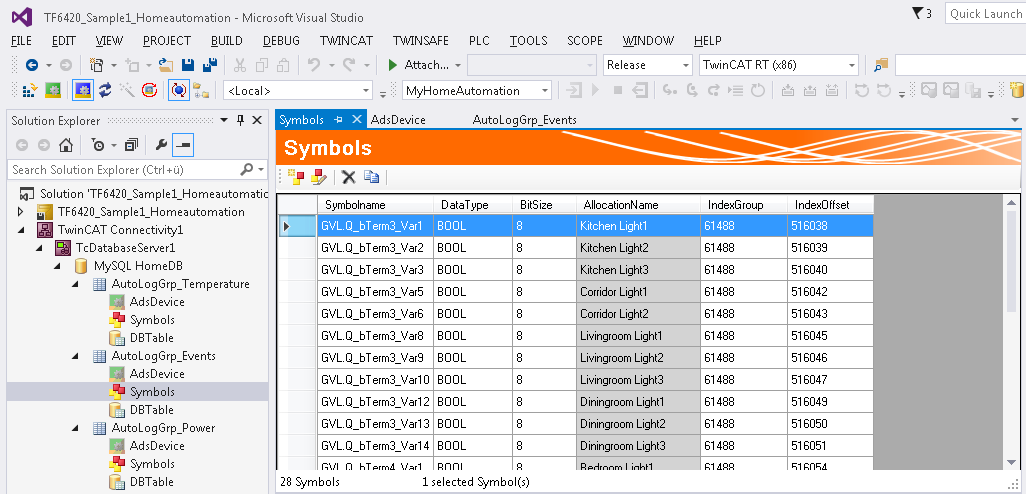Viewport: 1026px width, 494px height.
Task: Click the TcDatabaseServer1 tree item
Action: 125,248
